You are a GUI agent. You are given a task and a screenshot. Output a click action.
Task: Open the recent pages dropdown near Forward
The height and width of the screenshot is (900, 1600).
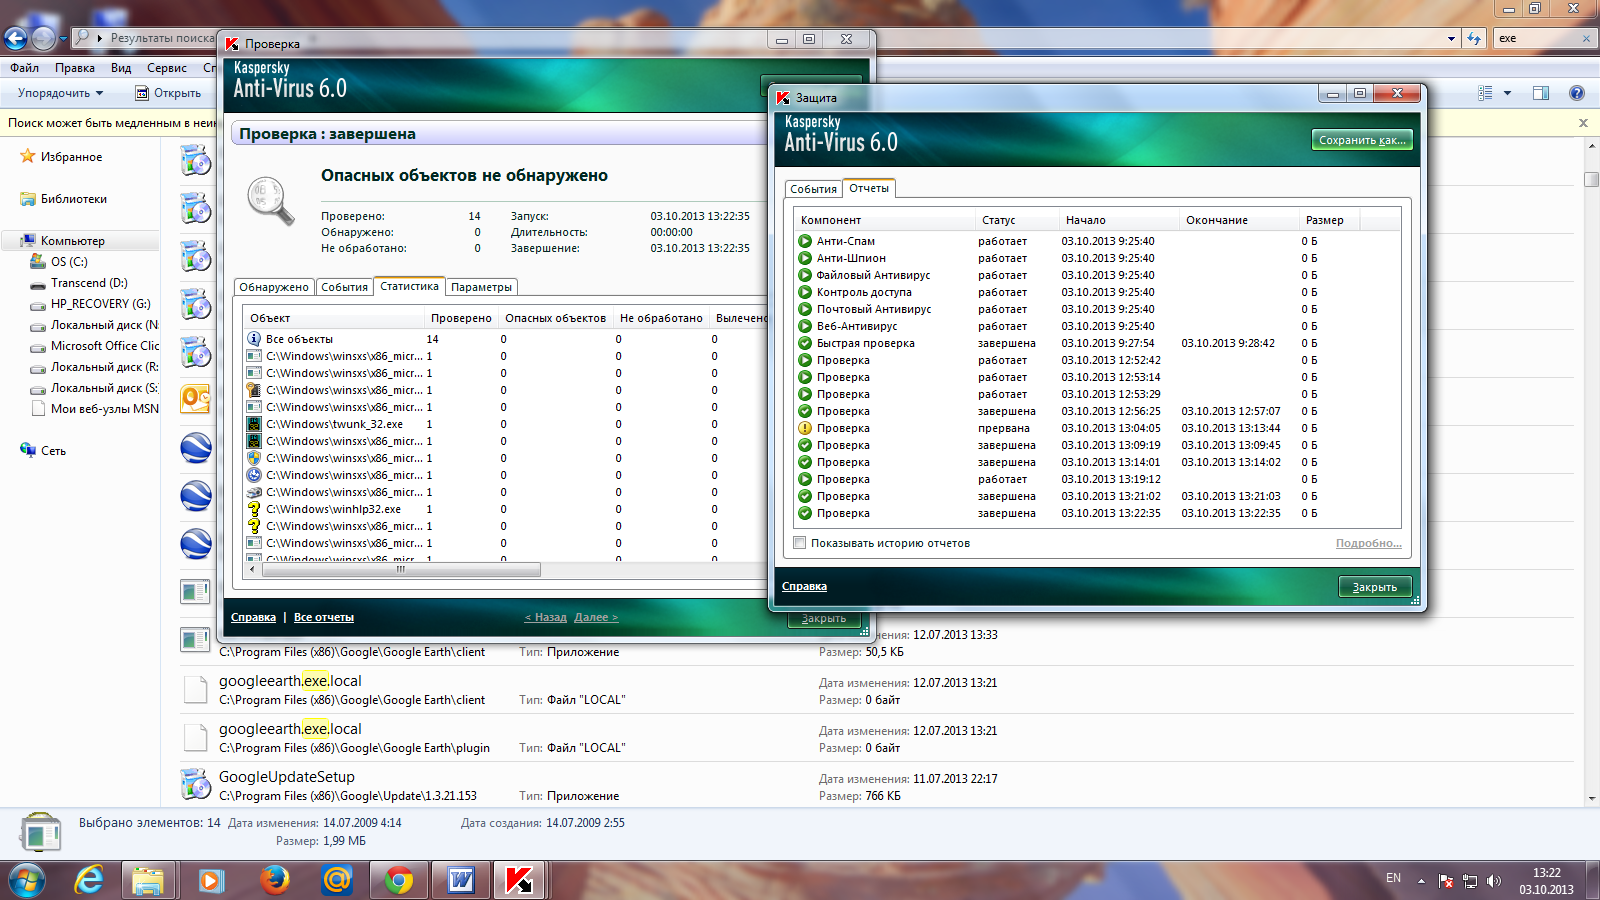pyautogui.click(x=63, y=38)
